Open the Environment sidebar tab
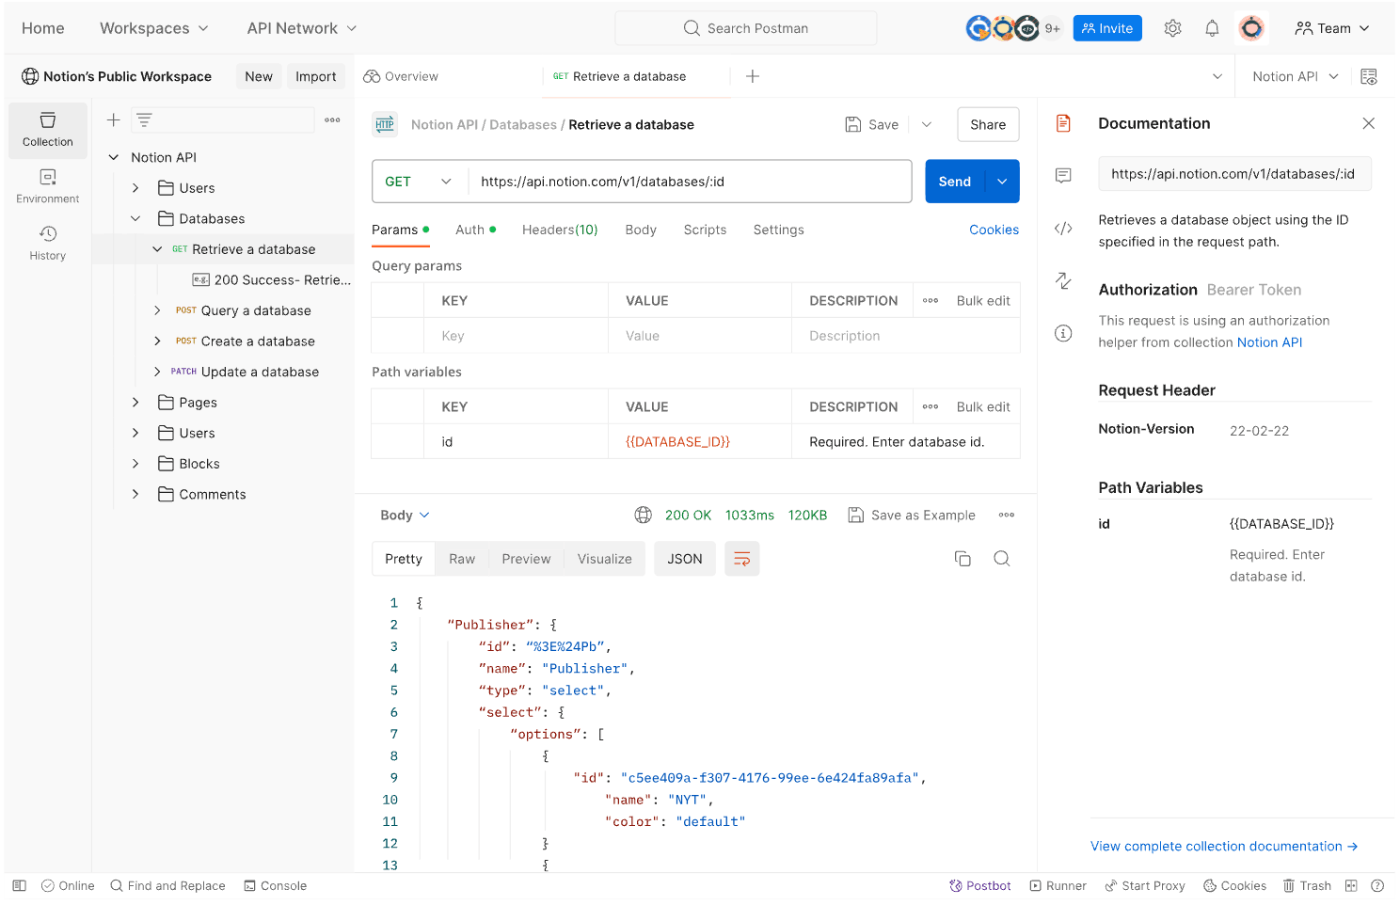 (x=47, y=186)
